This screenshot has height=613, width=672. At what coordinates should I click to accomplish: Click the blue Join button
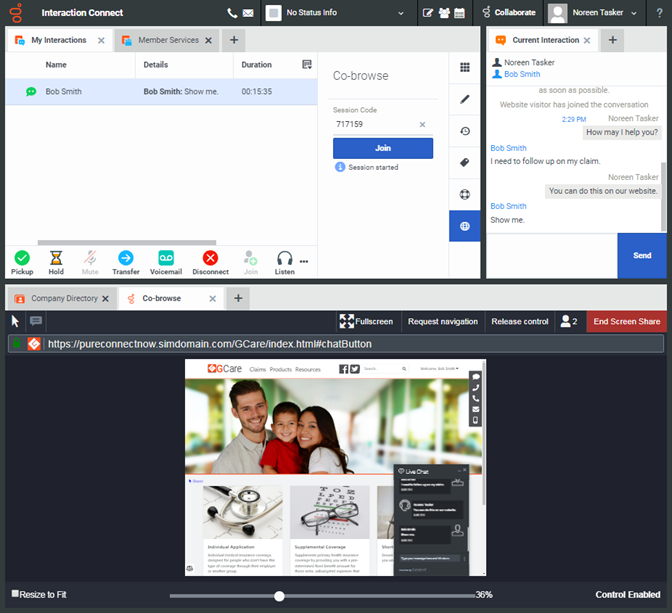click(x=383, y=148)
